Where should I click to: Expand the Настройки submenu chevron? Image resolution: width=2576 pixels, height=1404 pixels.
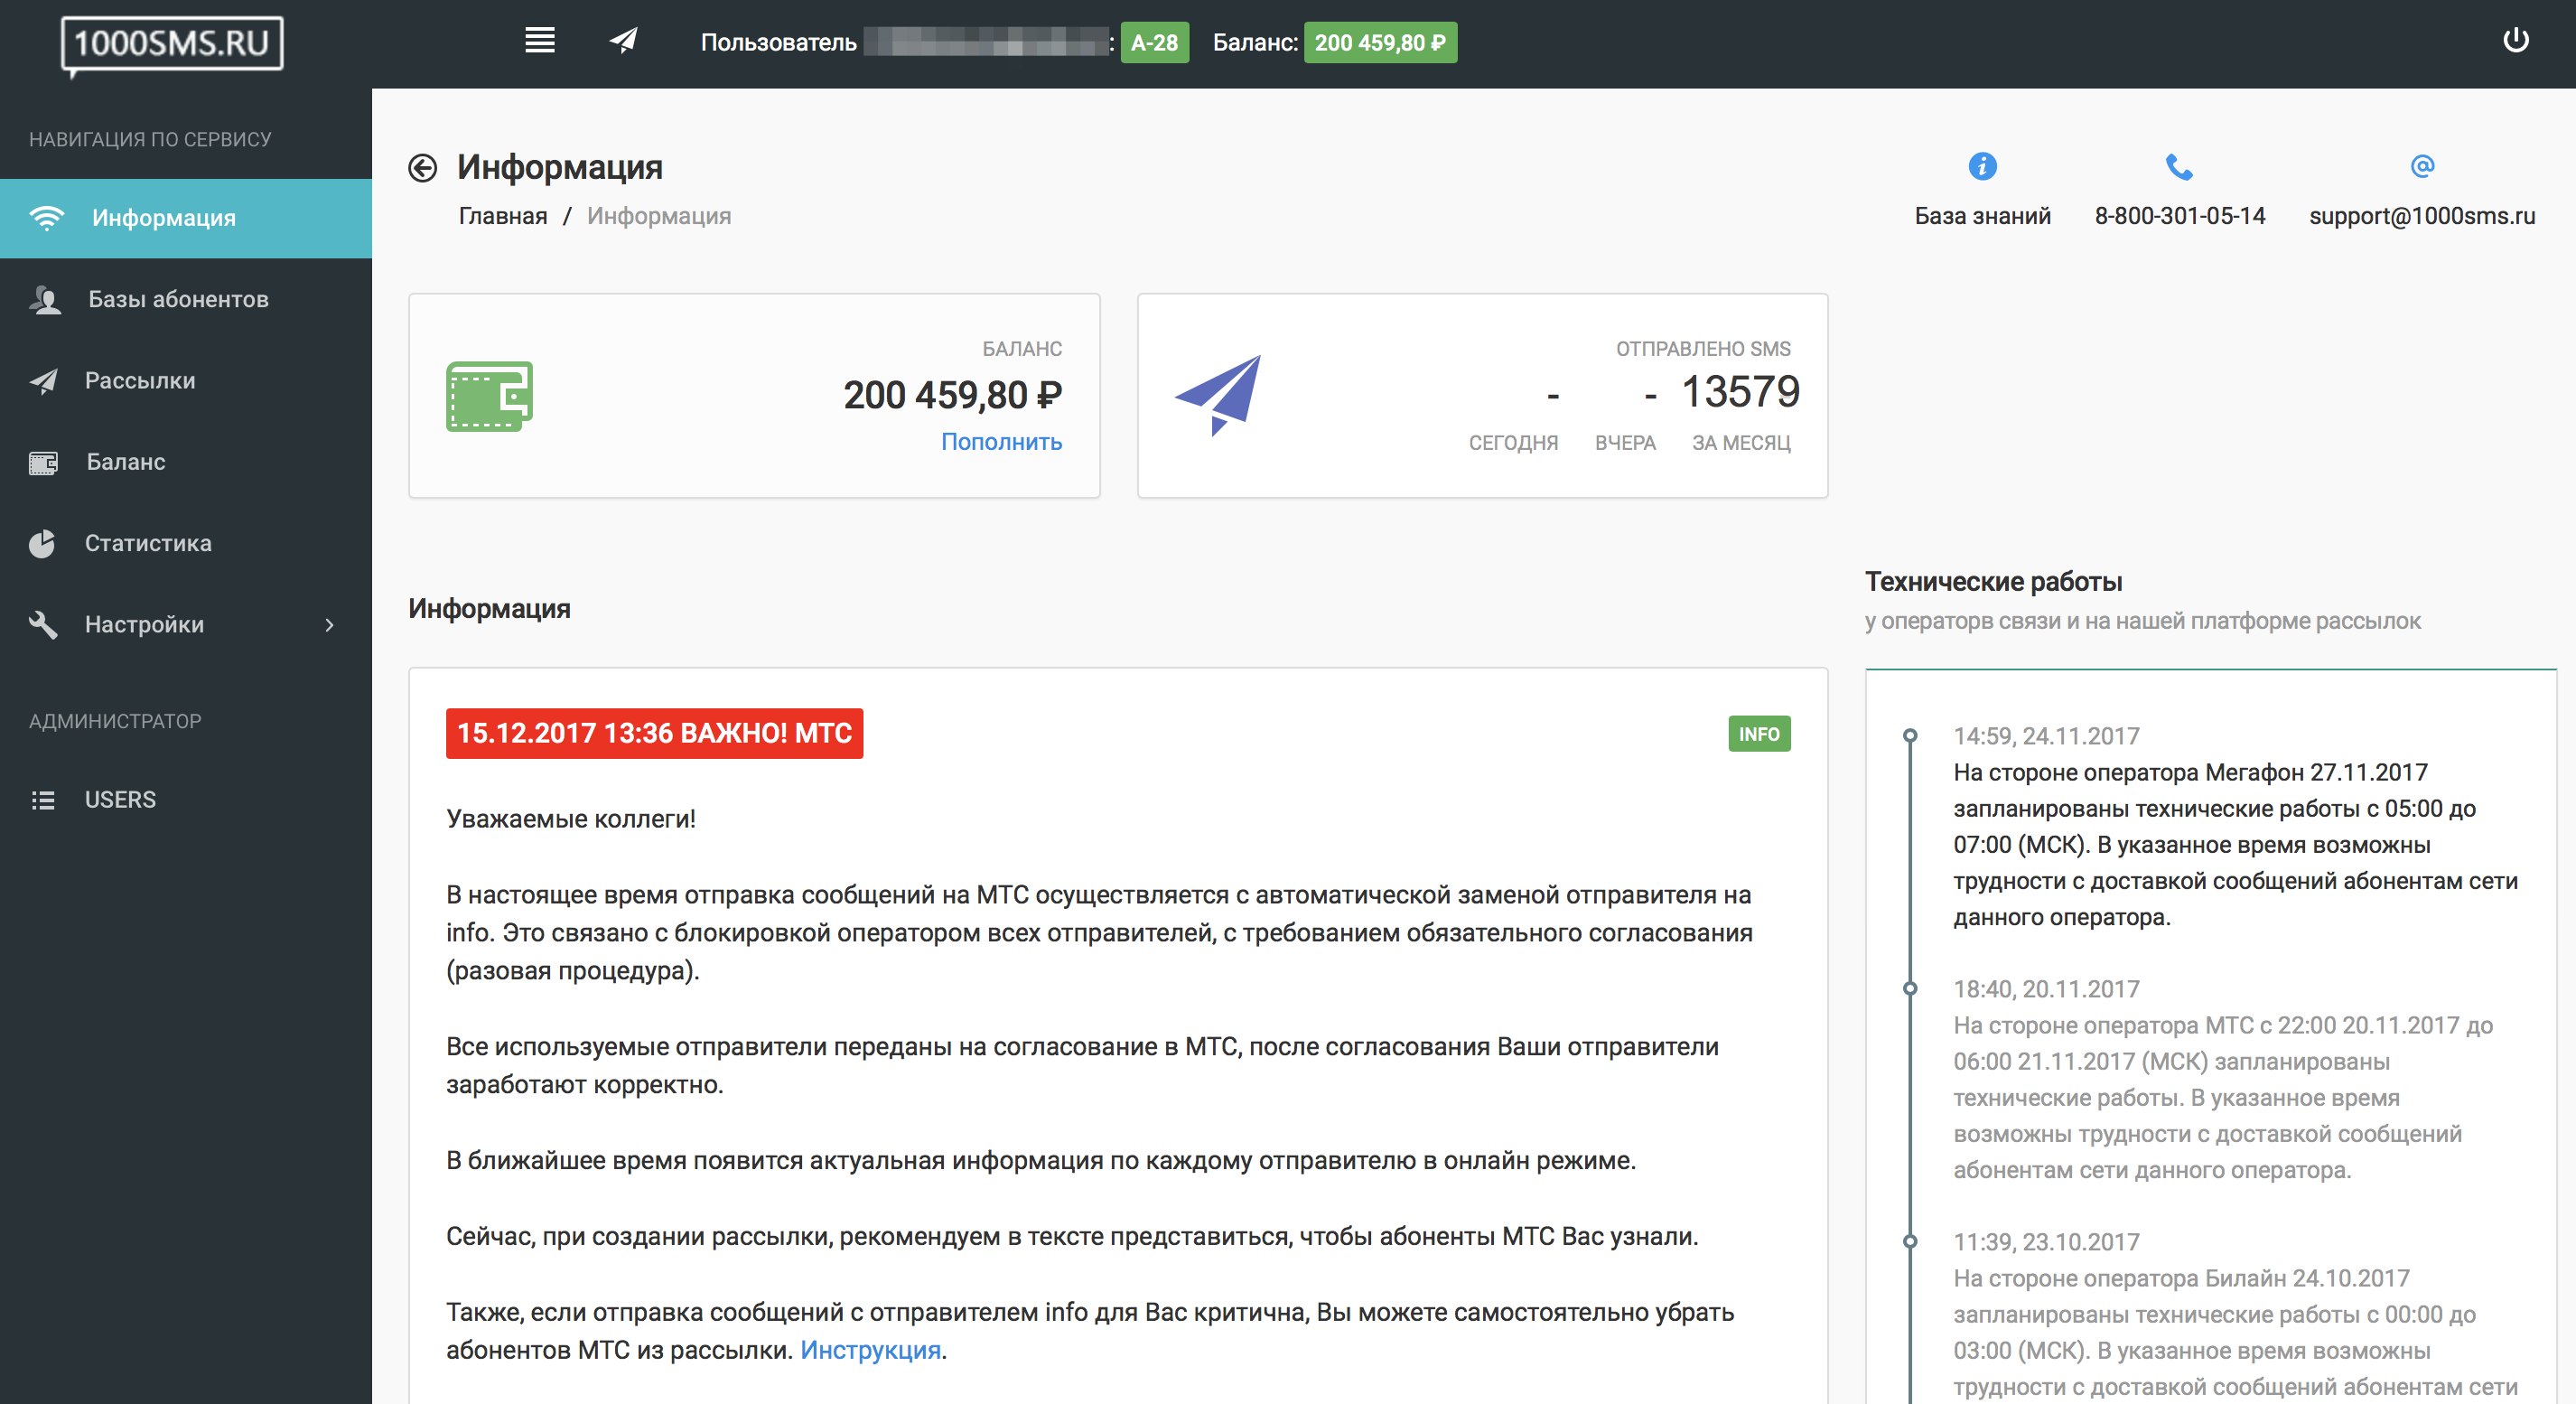coord(329,625)
